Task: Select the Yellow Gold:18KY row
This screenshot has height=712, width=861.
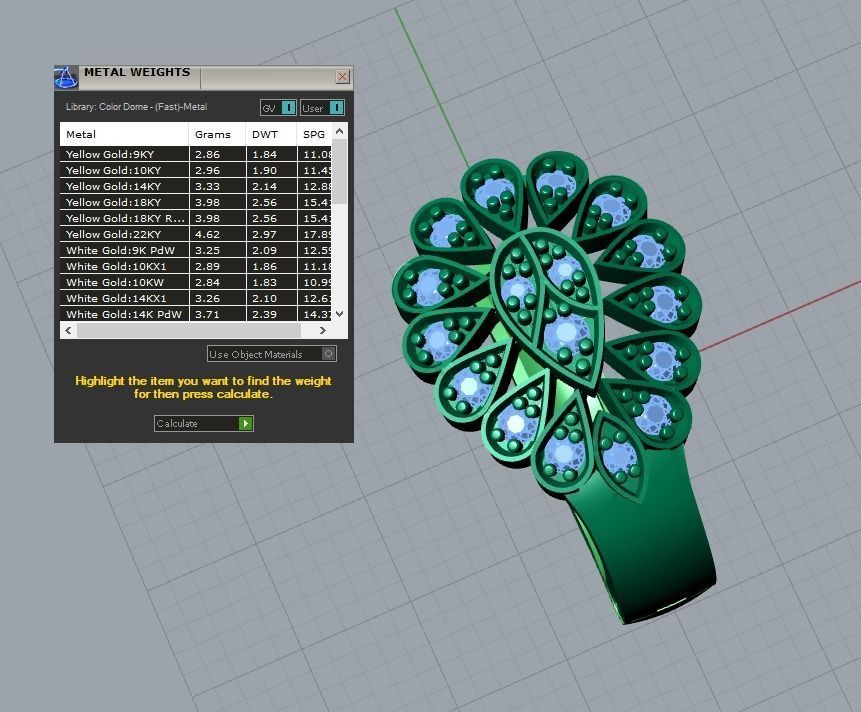Action: [195, 202]
